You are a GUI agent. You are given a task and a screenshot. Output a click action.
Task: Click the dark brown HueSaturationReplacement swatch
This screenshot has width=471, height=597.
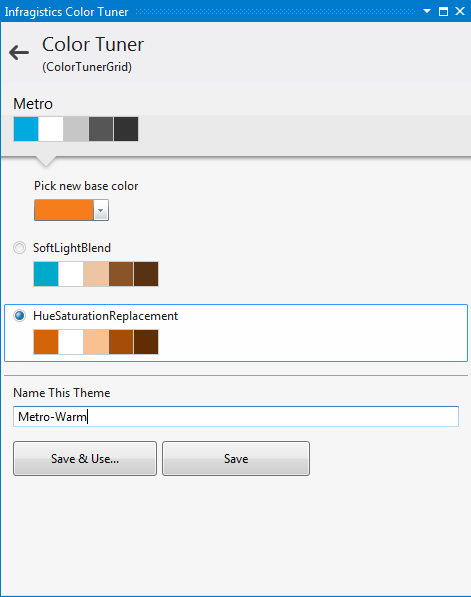146,342
